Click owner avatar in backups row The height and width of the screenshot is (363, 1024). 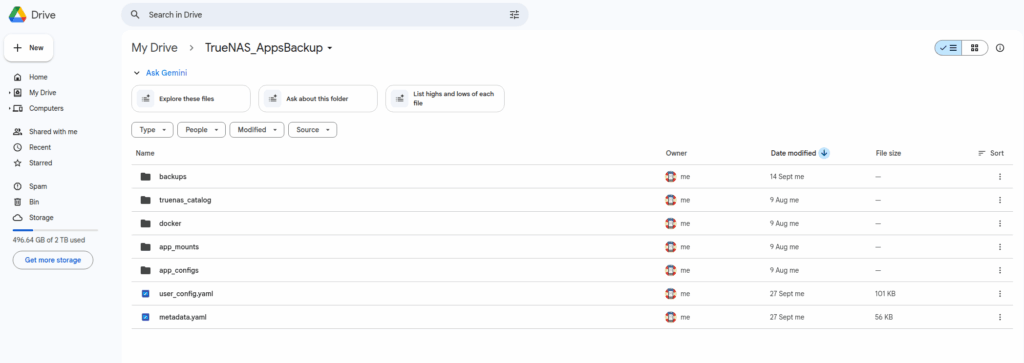pos(671,176)
